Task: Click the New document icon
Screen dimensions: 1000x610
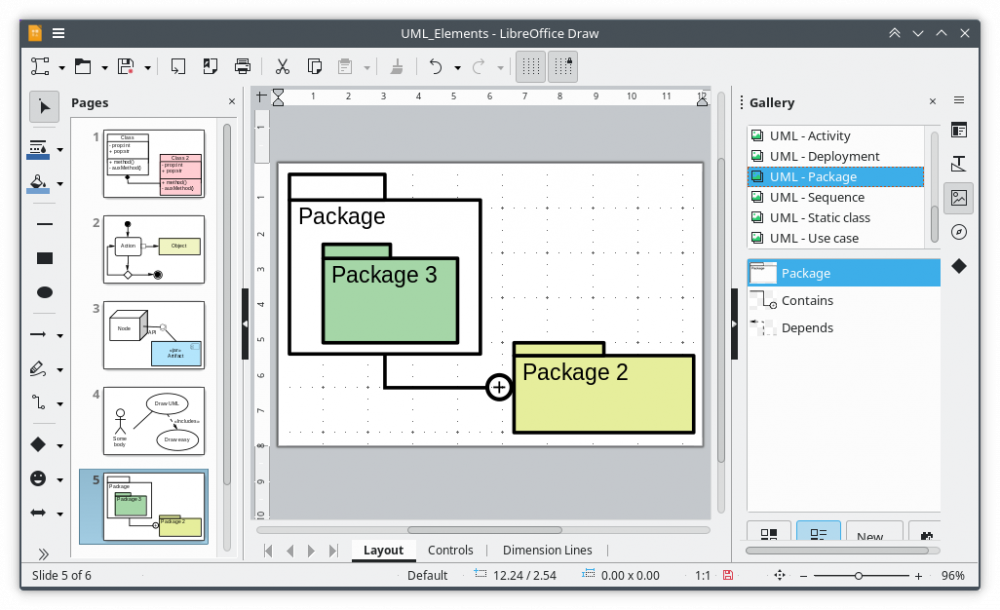Action: (40, 66)
